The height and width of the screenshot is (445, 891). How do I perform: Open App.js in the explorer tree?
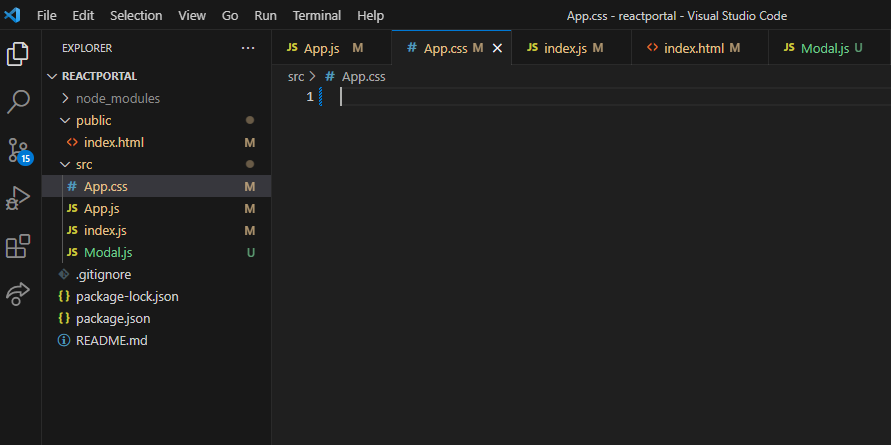156,209
